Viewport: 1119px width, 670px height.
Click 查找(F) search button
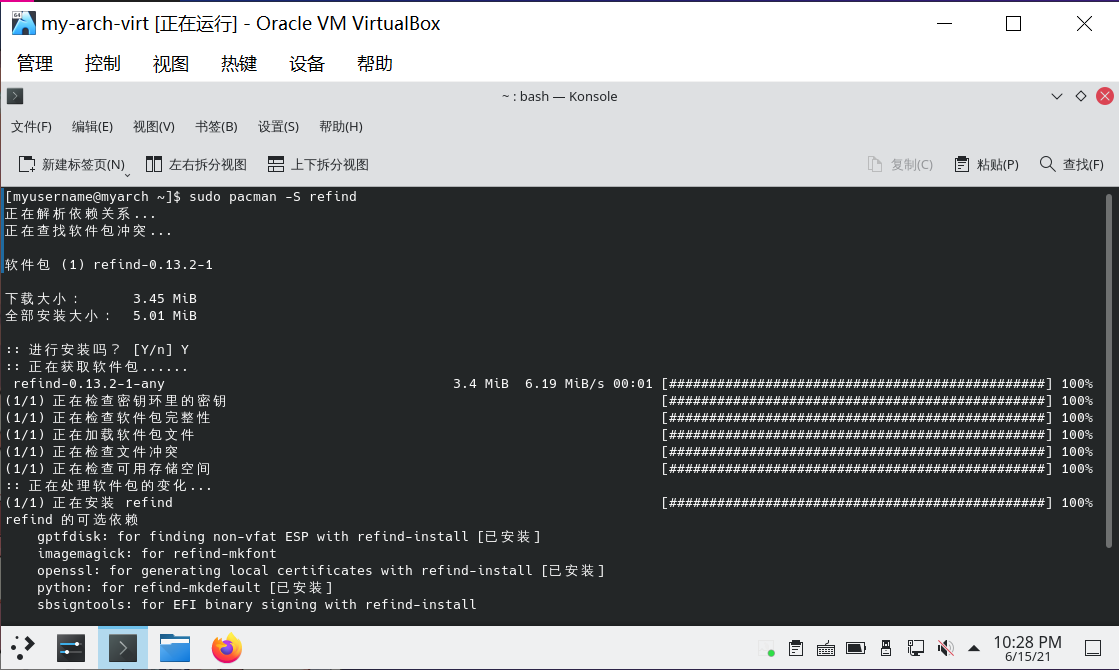(x=1072, y=164)
